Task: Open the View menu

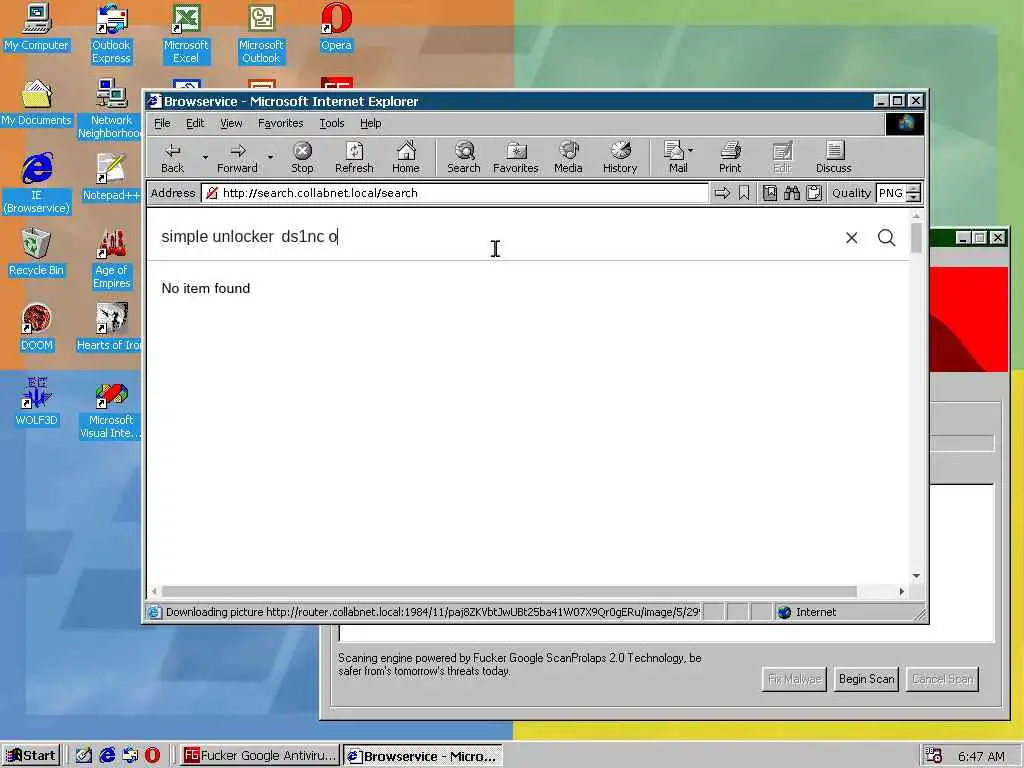Action: [x=231, y=123]
